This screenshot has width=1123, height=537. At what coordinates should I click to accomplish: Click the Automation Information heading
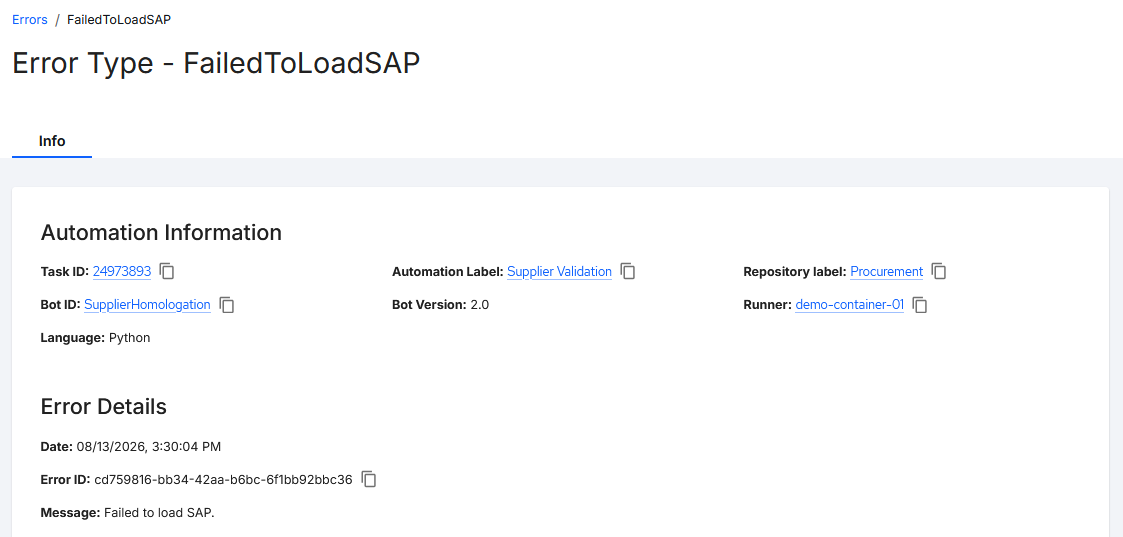[161, 233]
